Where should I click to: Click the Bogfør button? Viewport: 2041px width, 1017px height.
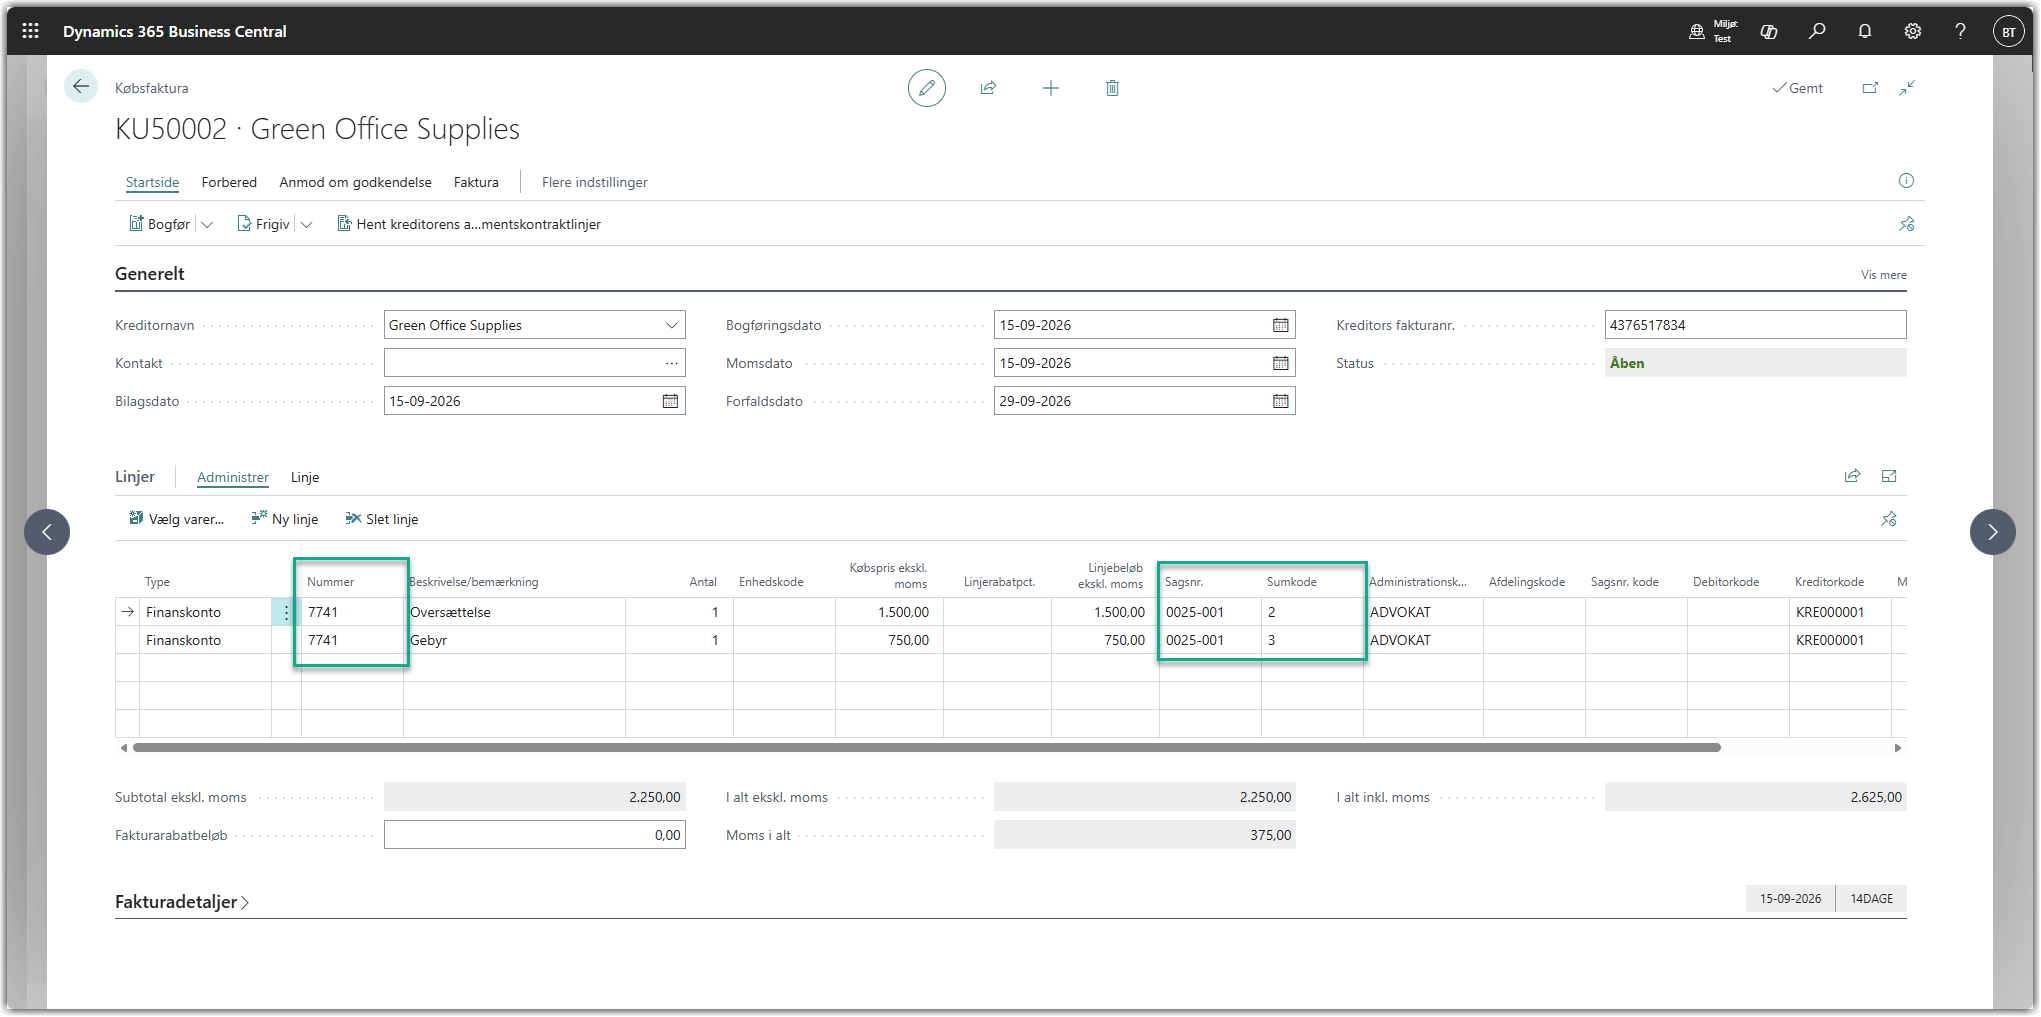pyautogui.click(x=159, y=224)
